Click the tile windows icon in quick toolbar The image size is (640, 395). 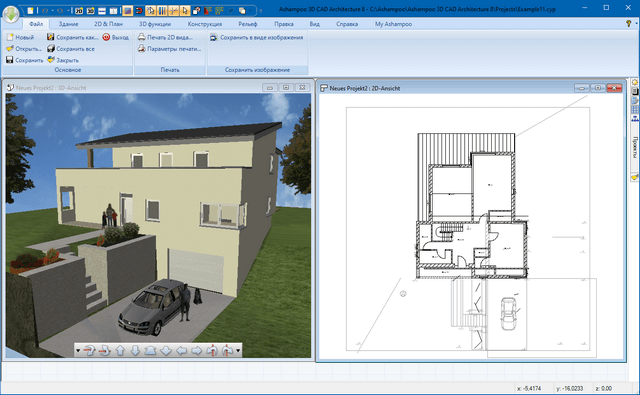tap(113, 11)
